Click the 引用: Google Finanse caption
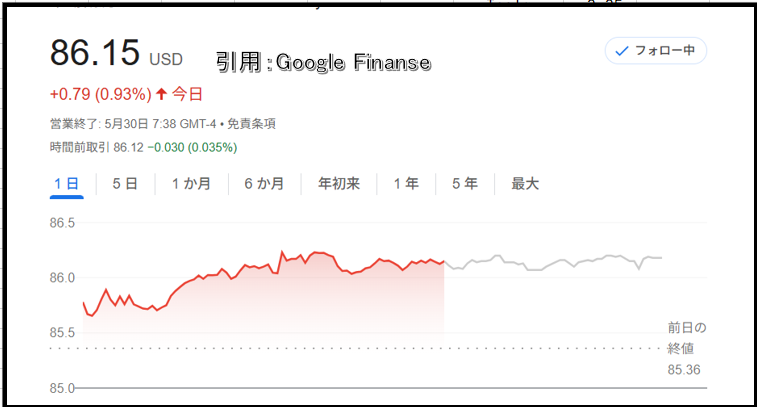The image size is (757, 407). (x=323, y=63)
